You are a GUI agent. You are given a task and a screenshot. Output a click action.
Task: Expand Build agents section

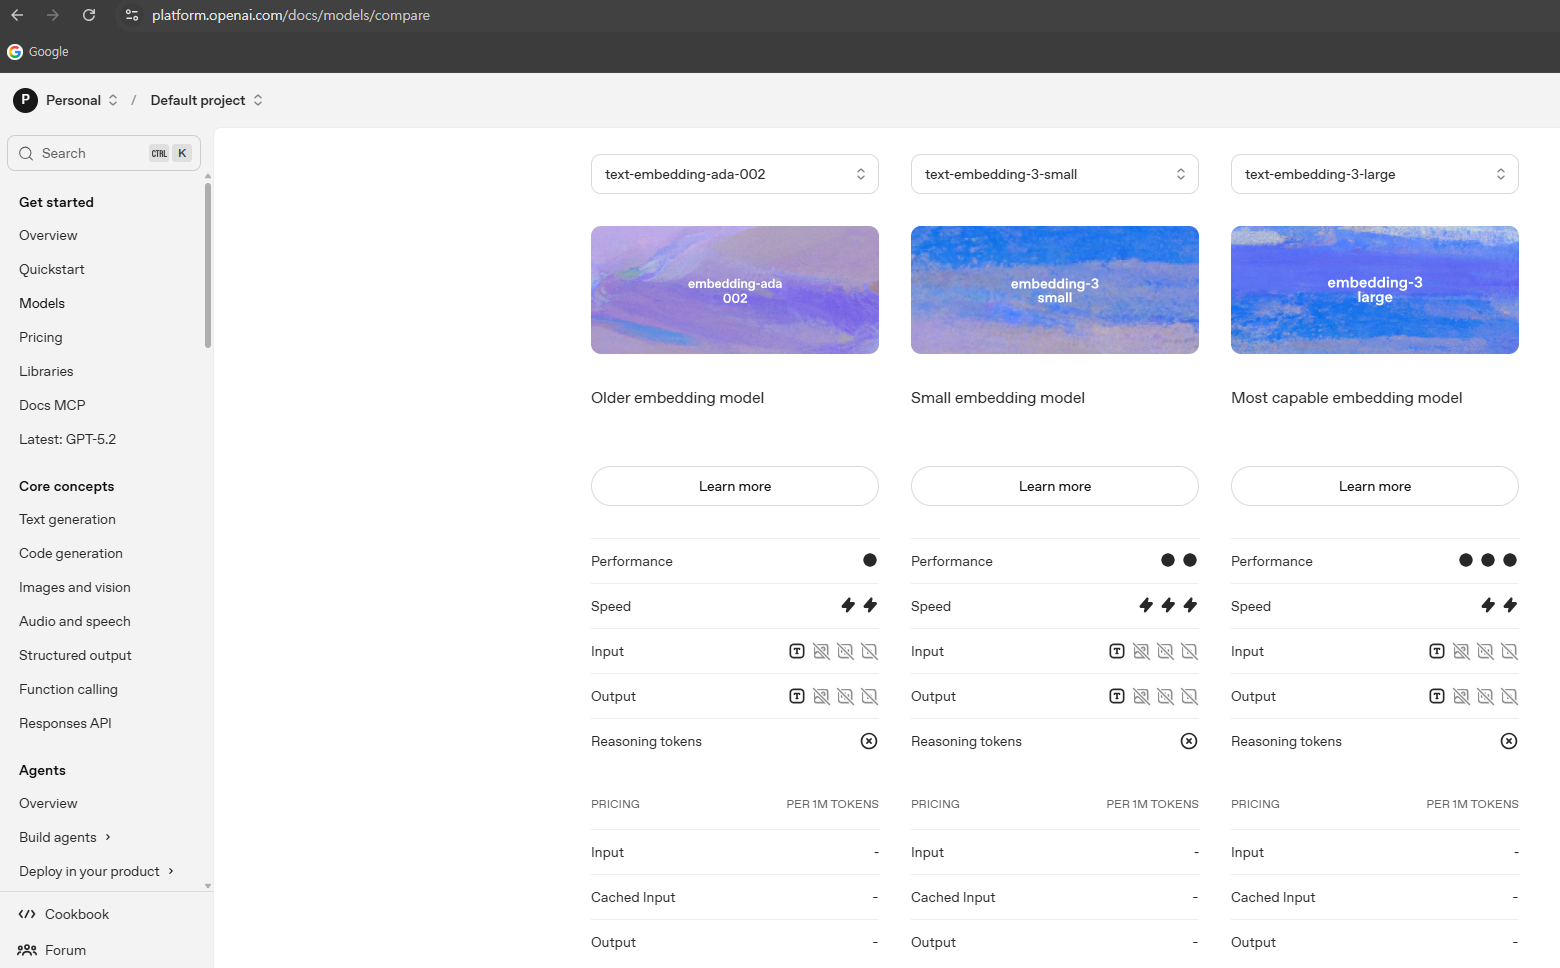(x=65, y=837)
